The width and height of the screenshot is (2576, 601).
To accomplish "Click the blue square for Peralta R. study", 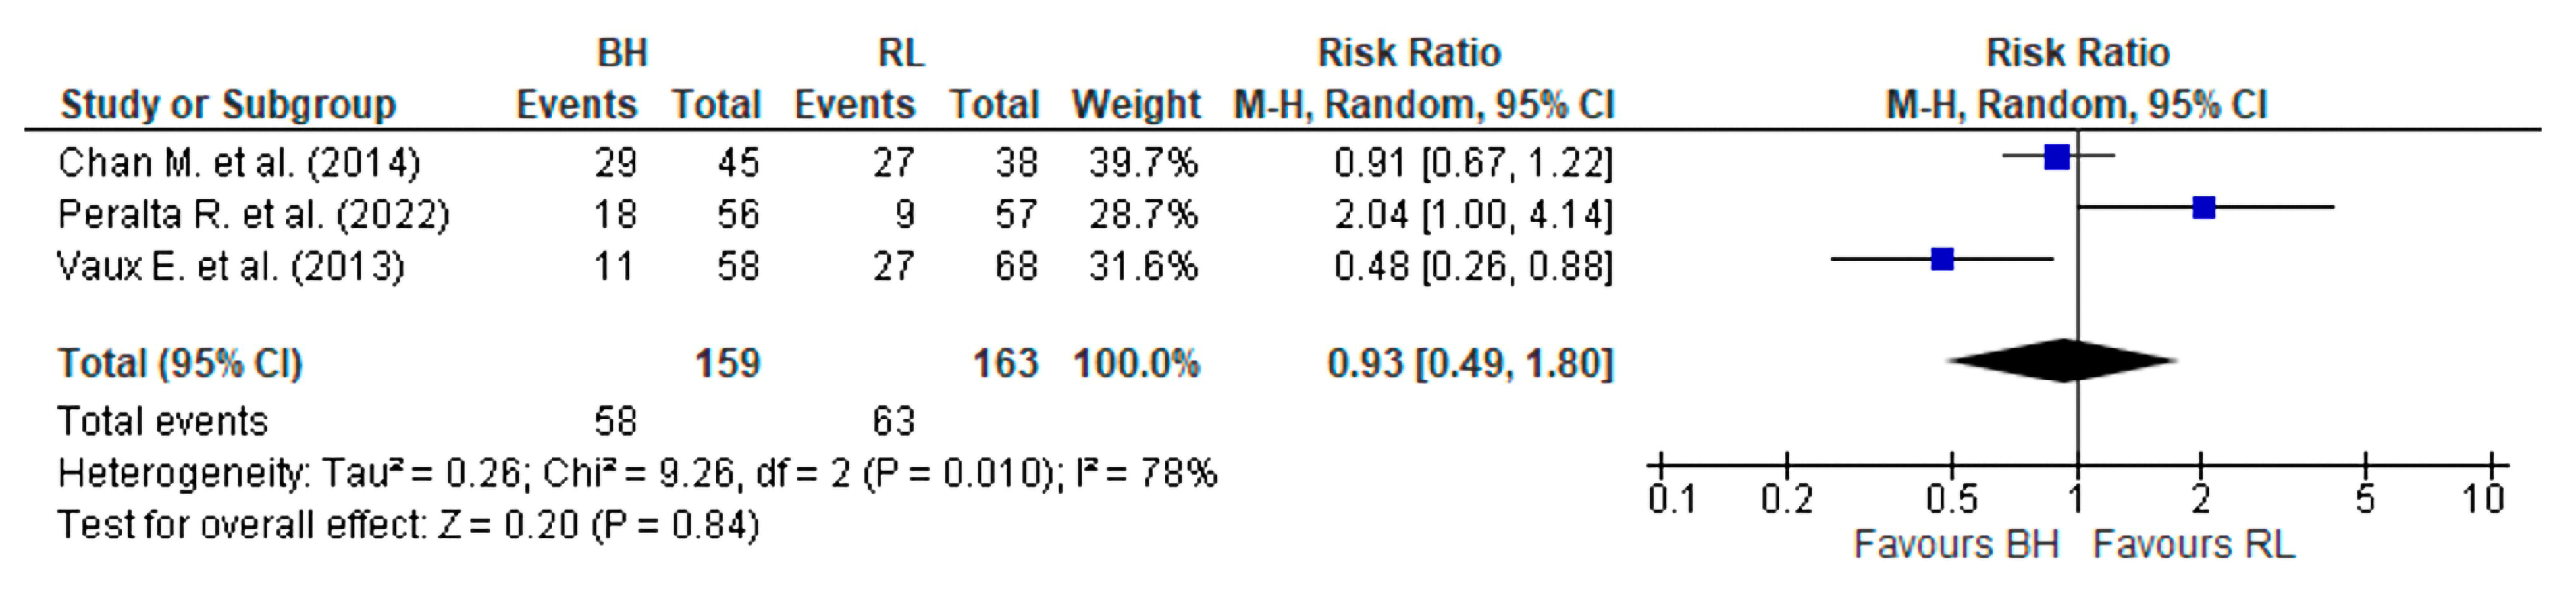I will coord(2203,208).
